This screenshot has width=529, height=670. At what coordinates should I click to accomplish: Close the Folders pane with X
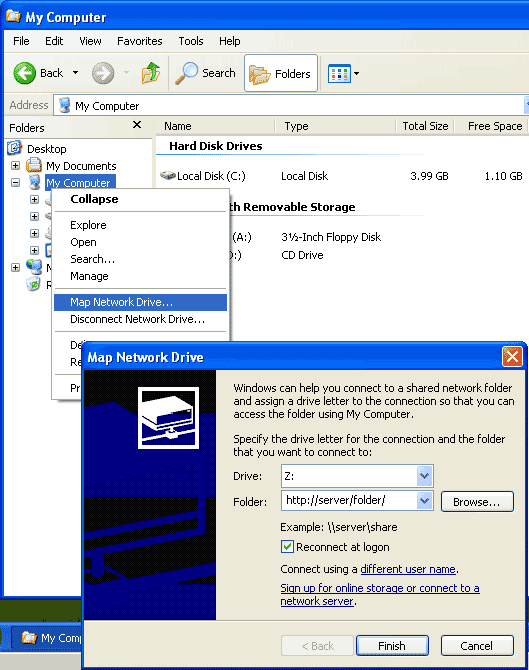[137, 124]
